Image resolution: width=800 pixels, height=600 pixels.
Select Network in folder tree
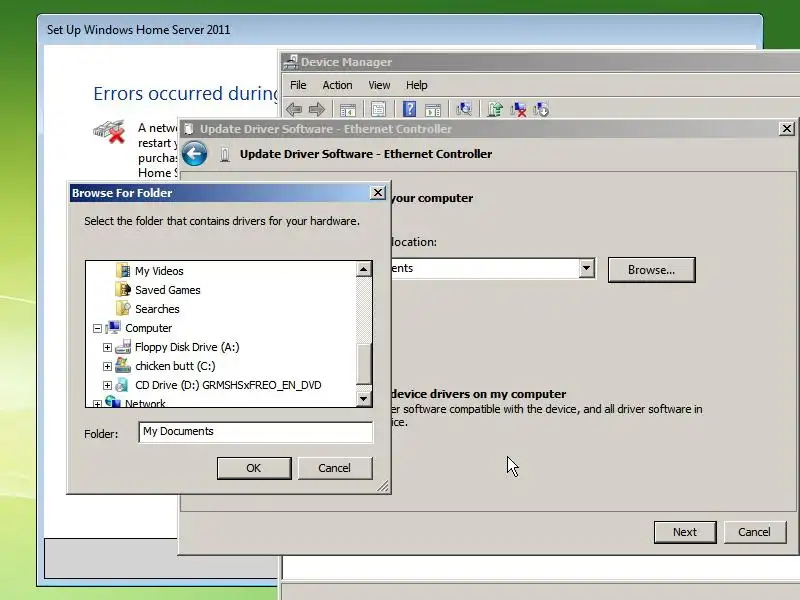coord(145,403)
